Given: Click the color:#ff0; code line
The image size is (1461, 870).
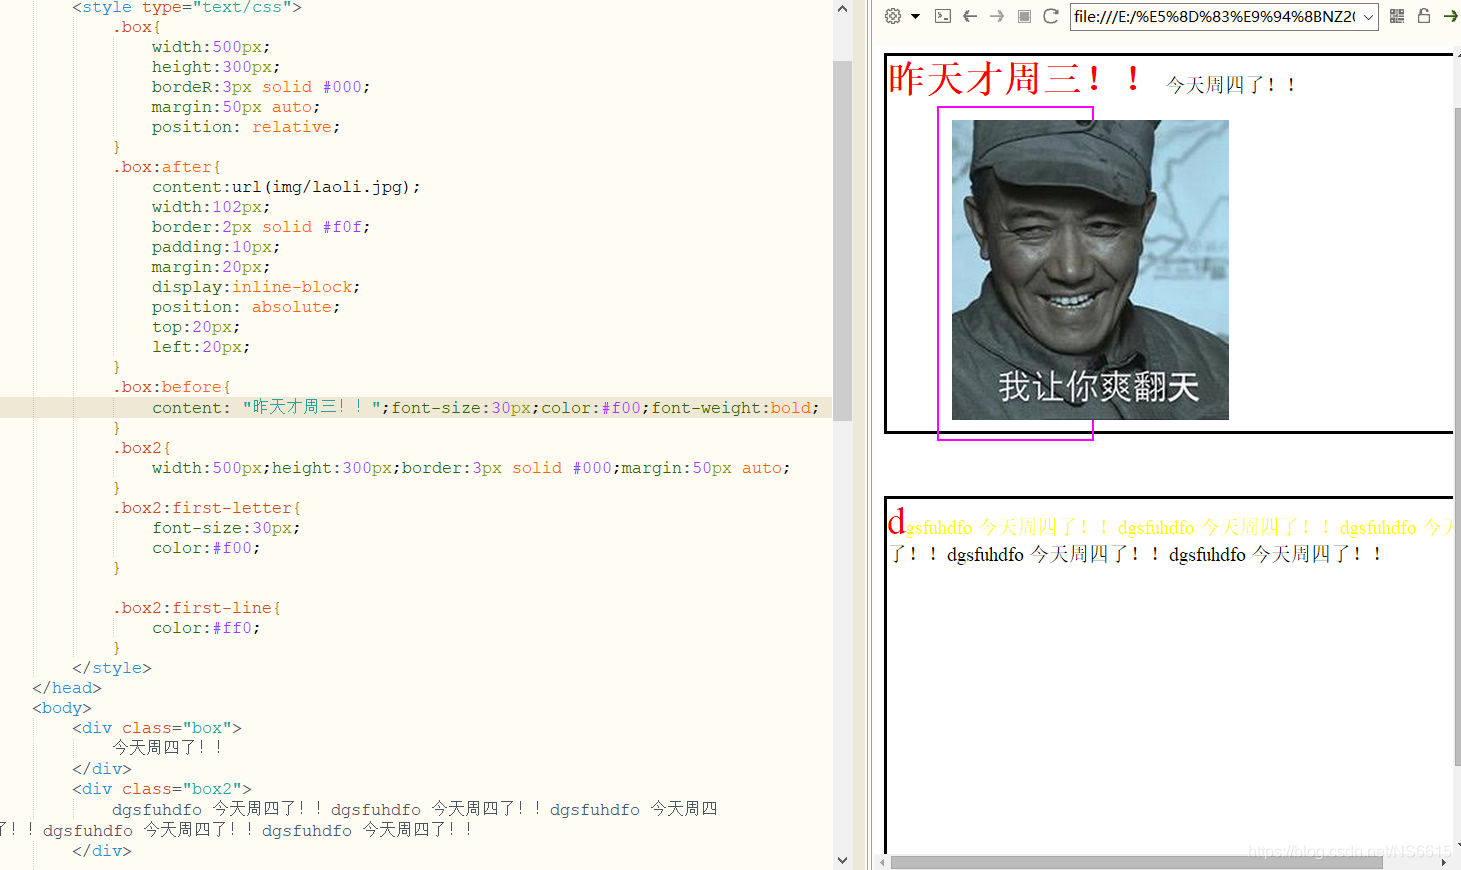Looking at the screenshot, I should [x=206, y=628].
